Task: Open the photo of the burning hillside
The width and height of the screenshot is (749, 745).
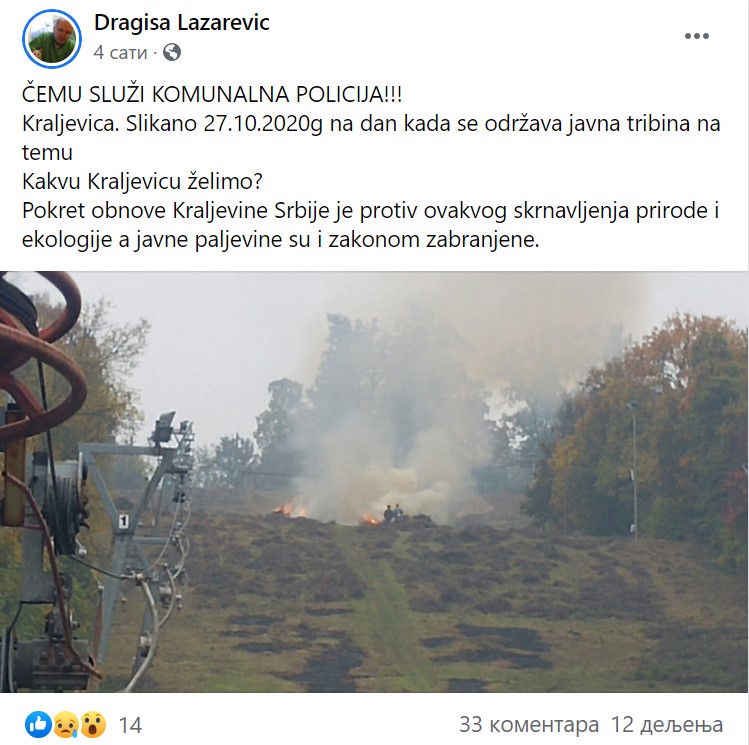Action: (374, 482)
